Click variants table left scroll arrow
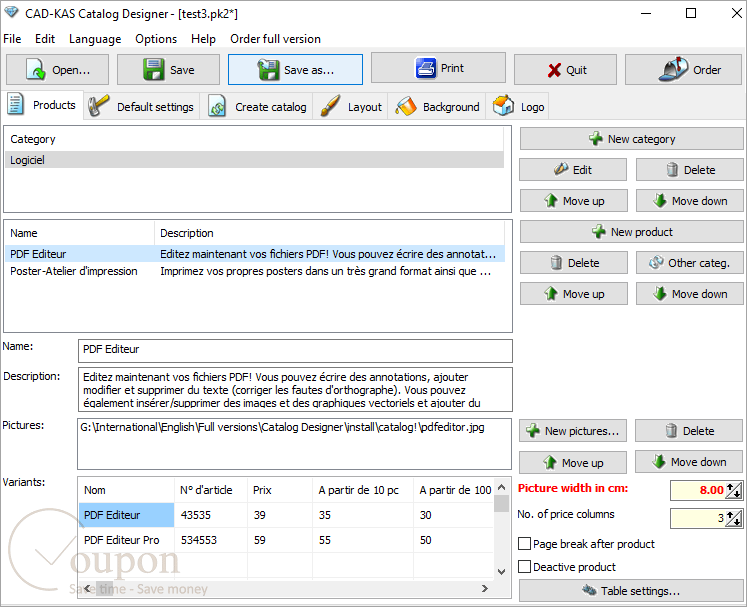The image size is (747, 607). tap(87, 588)
